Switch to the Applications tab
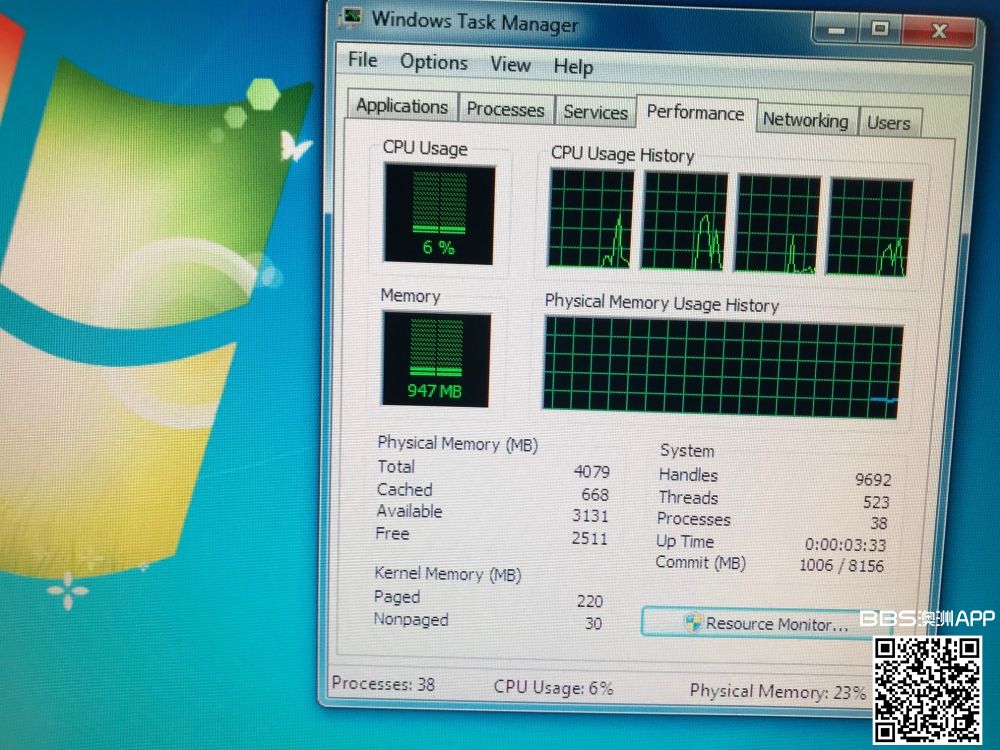Screen dimensions: 1000x750 (x=402, y=106)
